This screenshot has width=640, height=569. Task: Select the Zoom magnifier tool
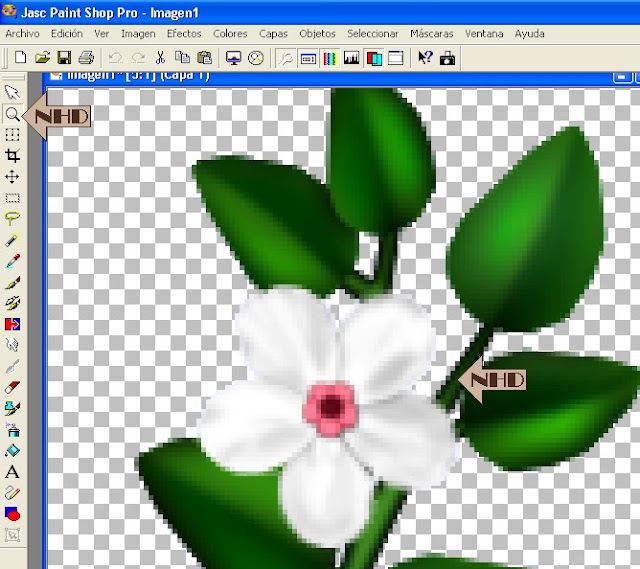pyautogui.click(x=12, y=114)
